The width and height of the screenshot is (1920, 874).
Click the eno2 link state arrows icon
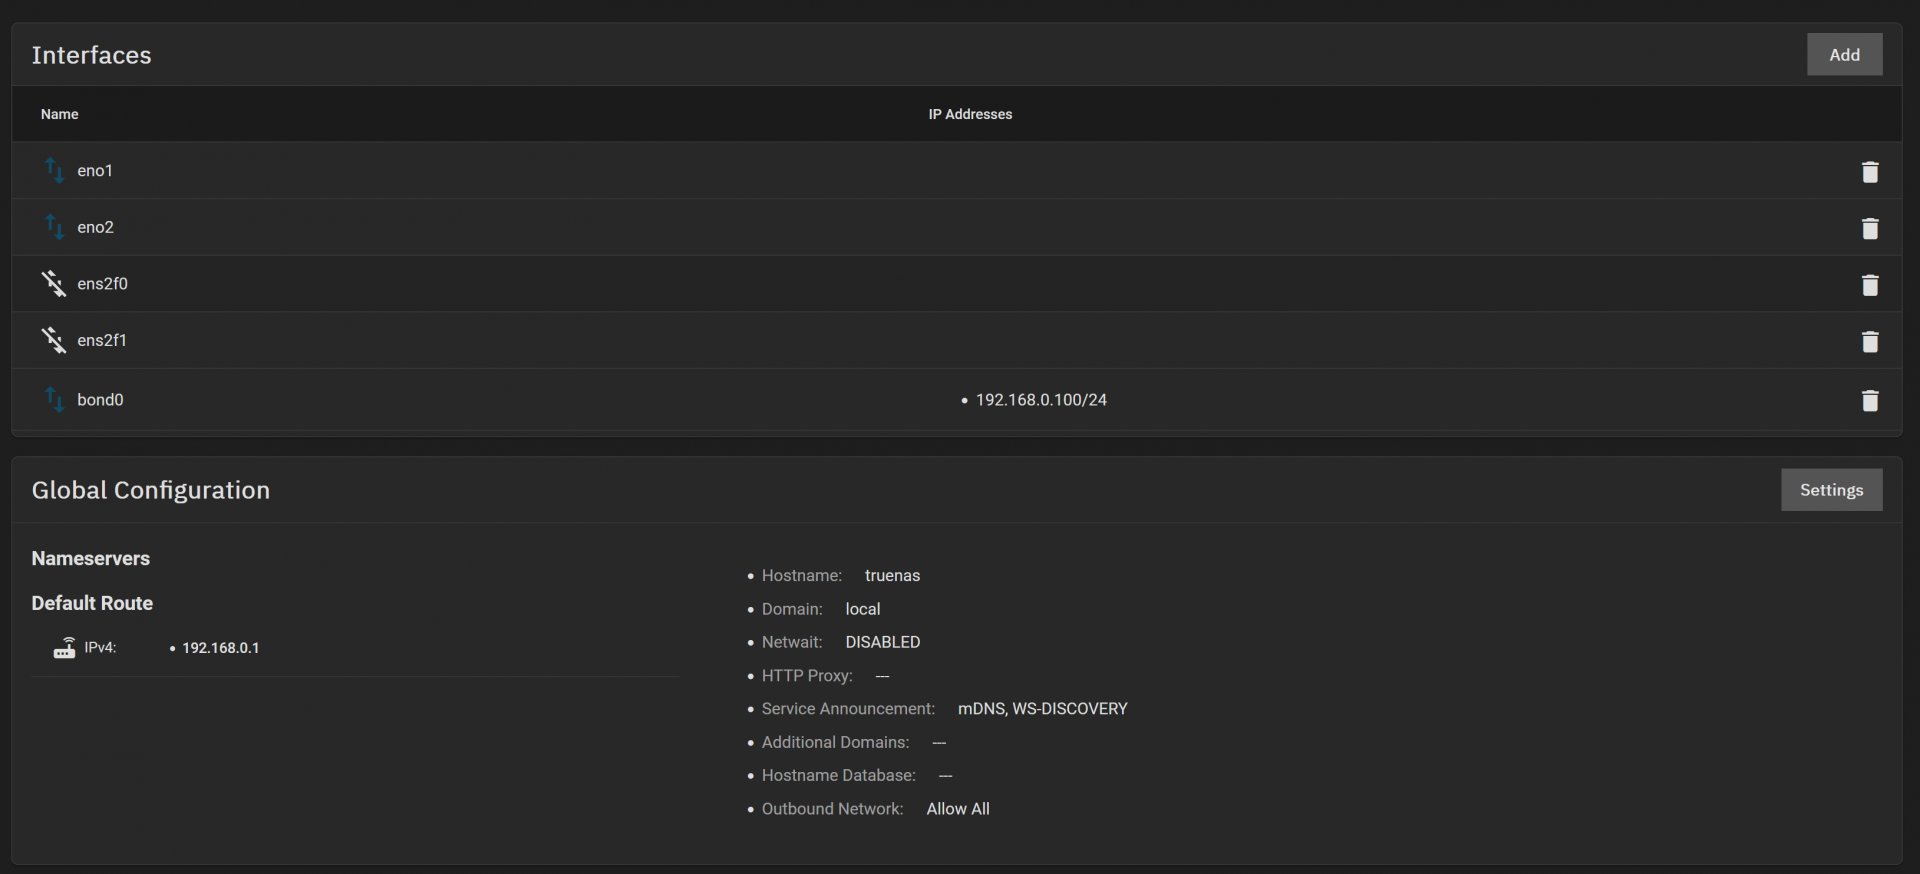point(54,227)
